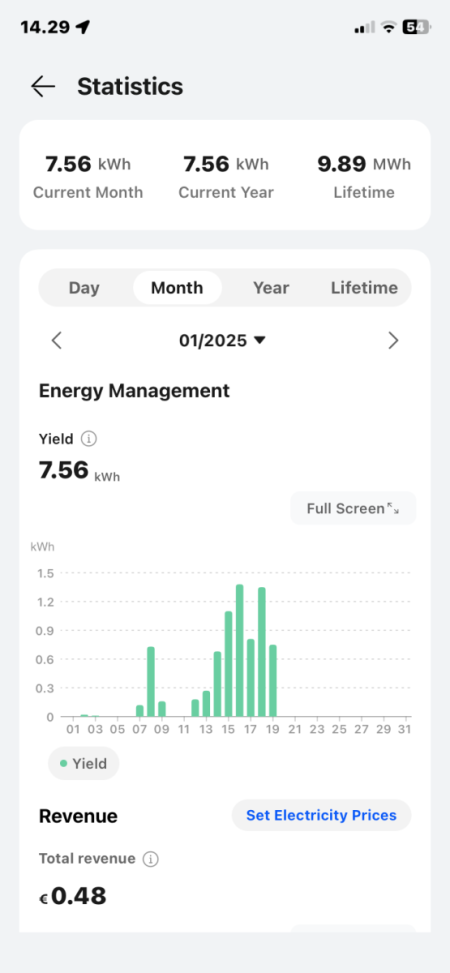Viewport: 450px width, 973px height.
Task: Switch to the Year tab
Action: [271, 288]
